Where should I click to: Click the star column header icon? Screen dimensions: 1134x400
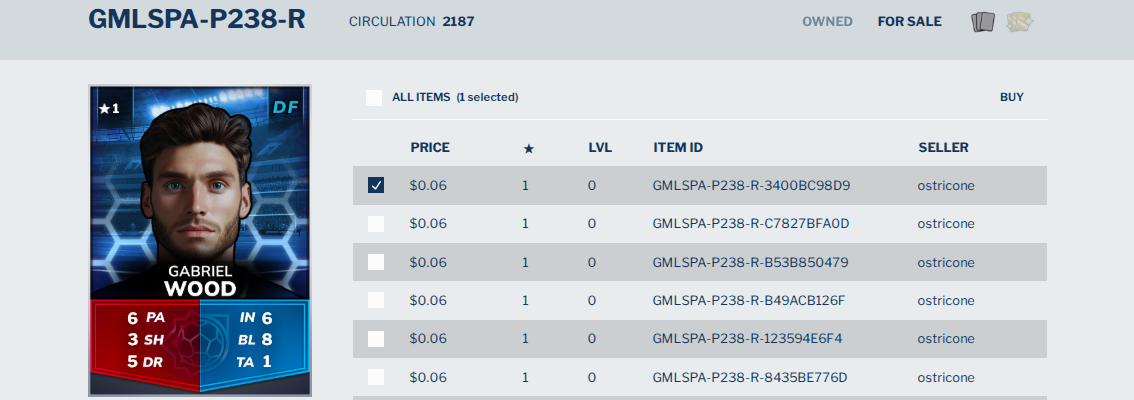pos(529,148)
